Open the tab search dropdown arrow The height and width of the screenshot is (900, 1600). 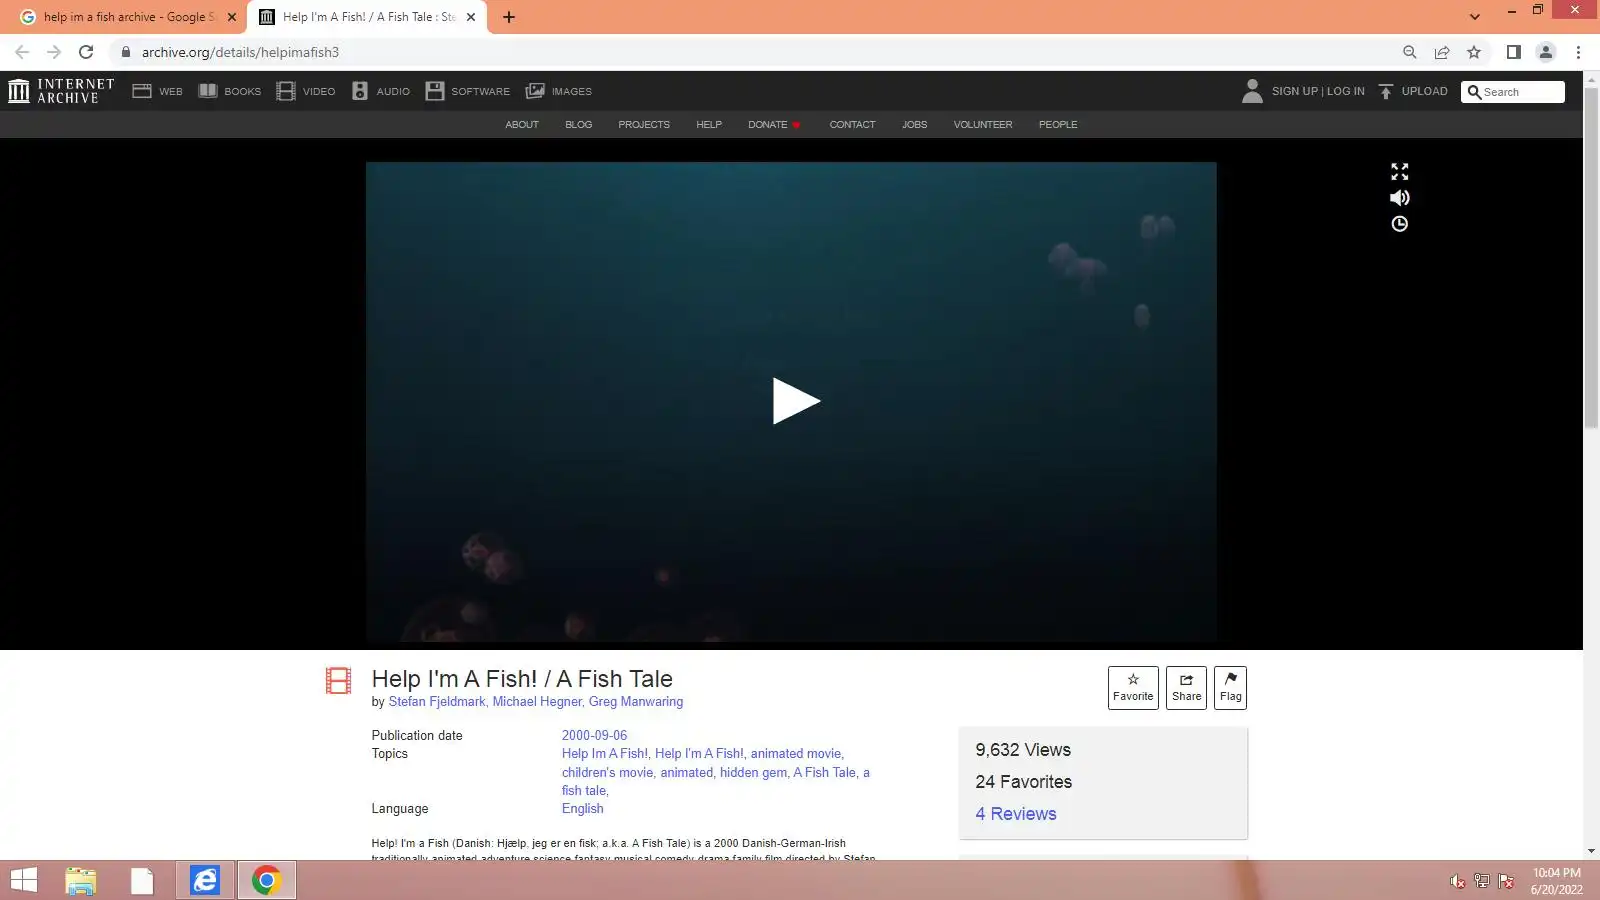pos(1474,17)
